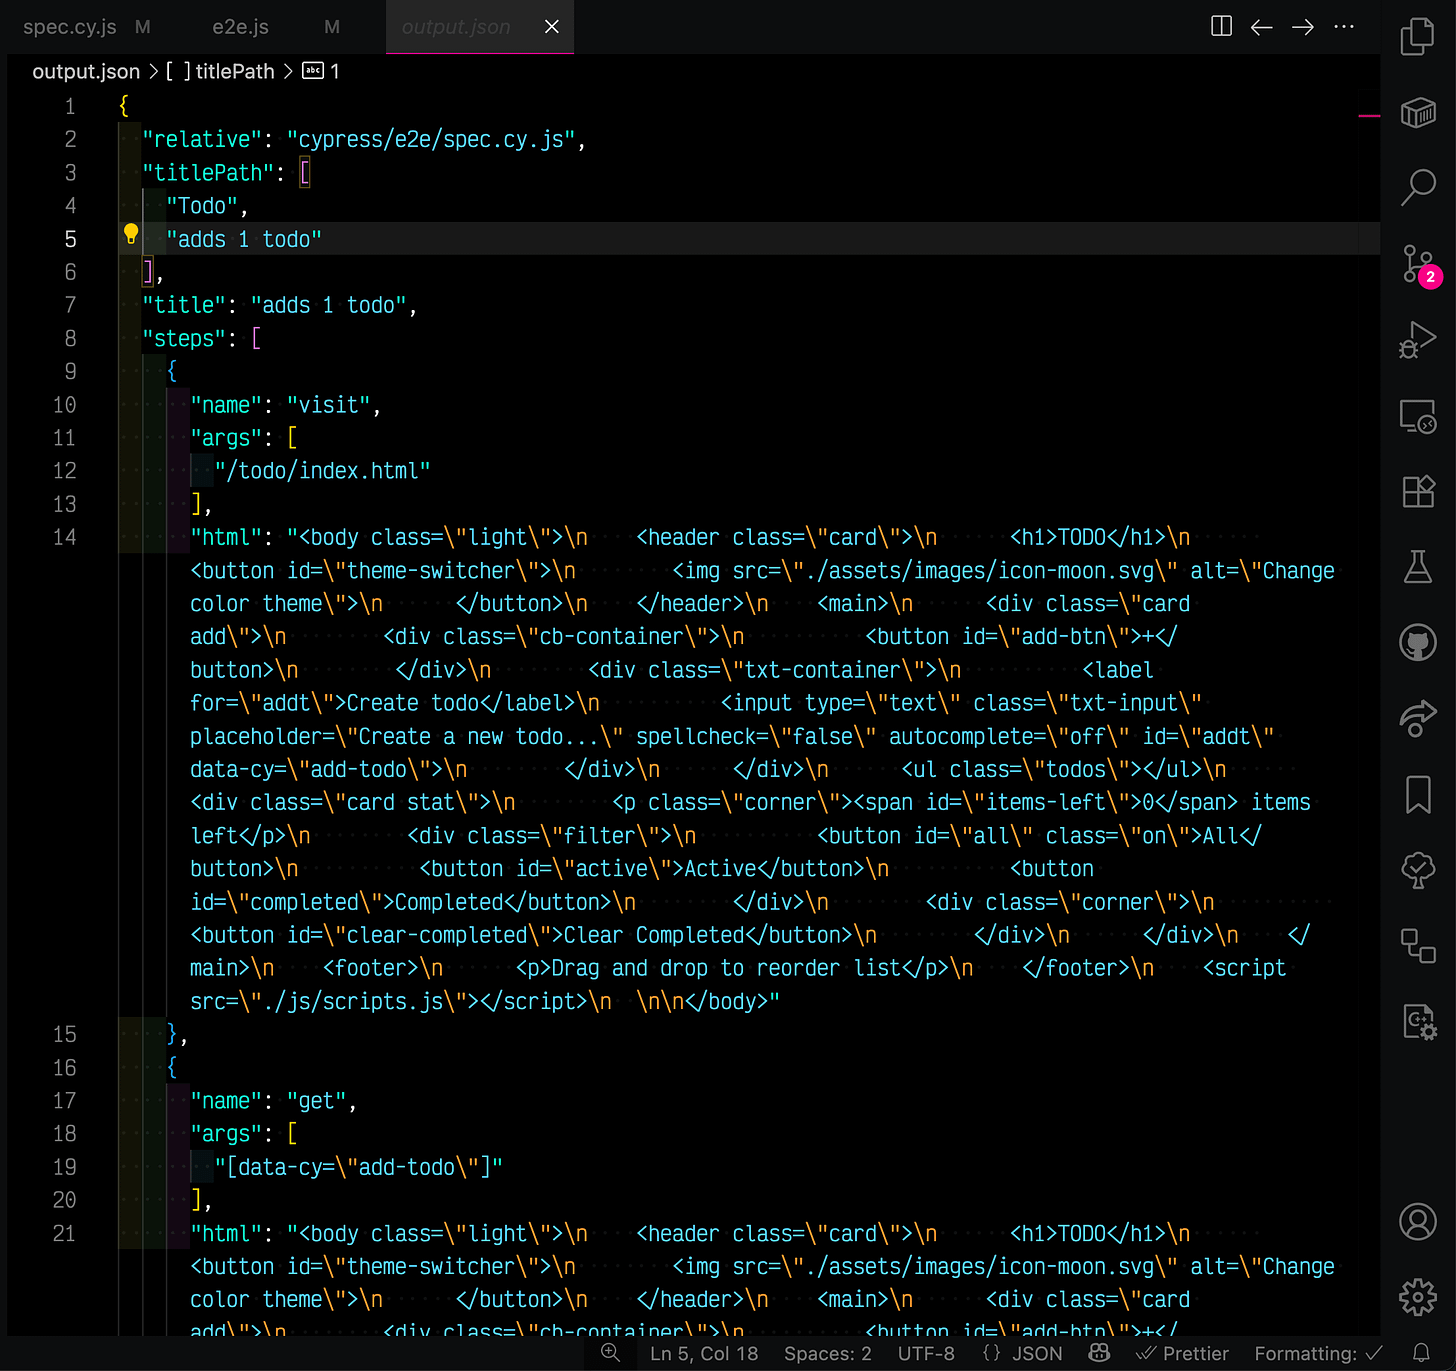Open the Explorer view in activity bar
This screenshot has height=1371, width=1456.
[1417, 37]
